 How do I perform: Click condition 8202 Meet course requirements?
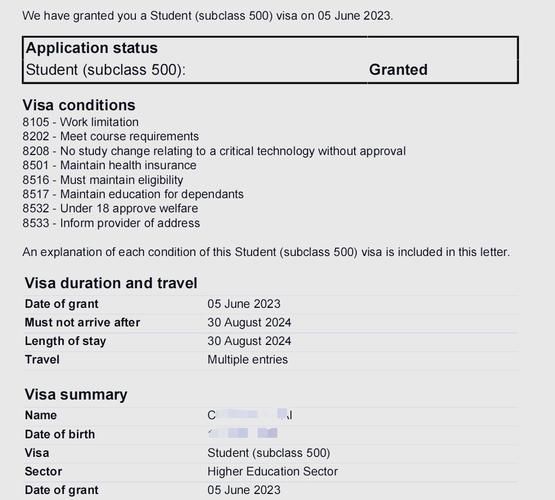pos(111,137)
